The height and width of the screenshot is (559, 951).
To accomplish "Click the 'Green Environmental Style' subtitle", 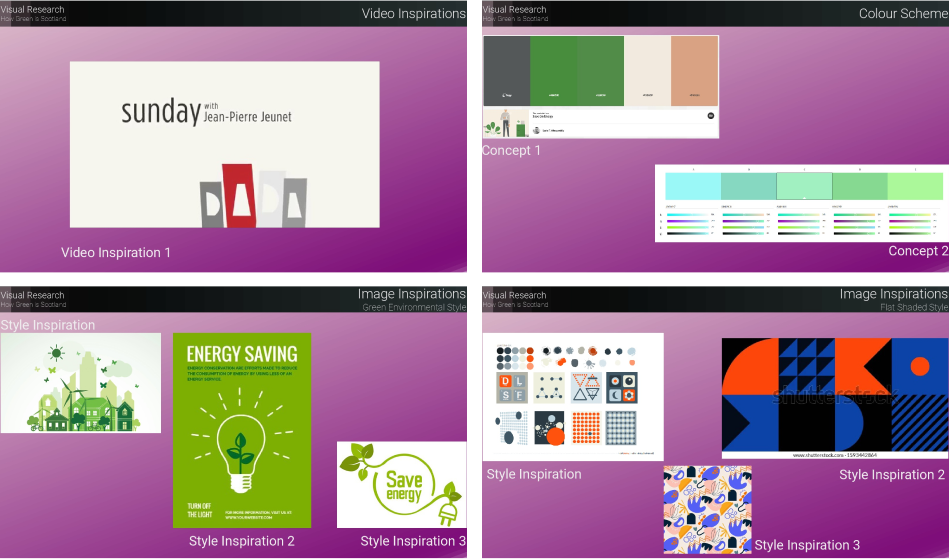I will click(x=414, y=307).
